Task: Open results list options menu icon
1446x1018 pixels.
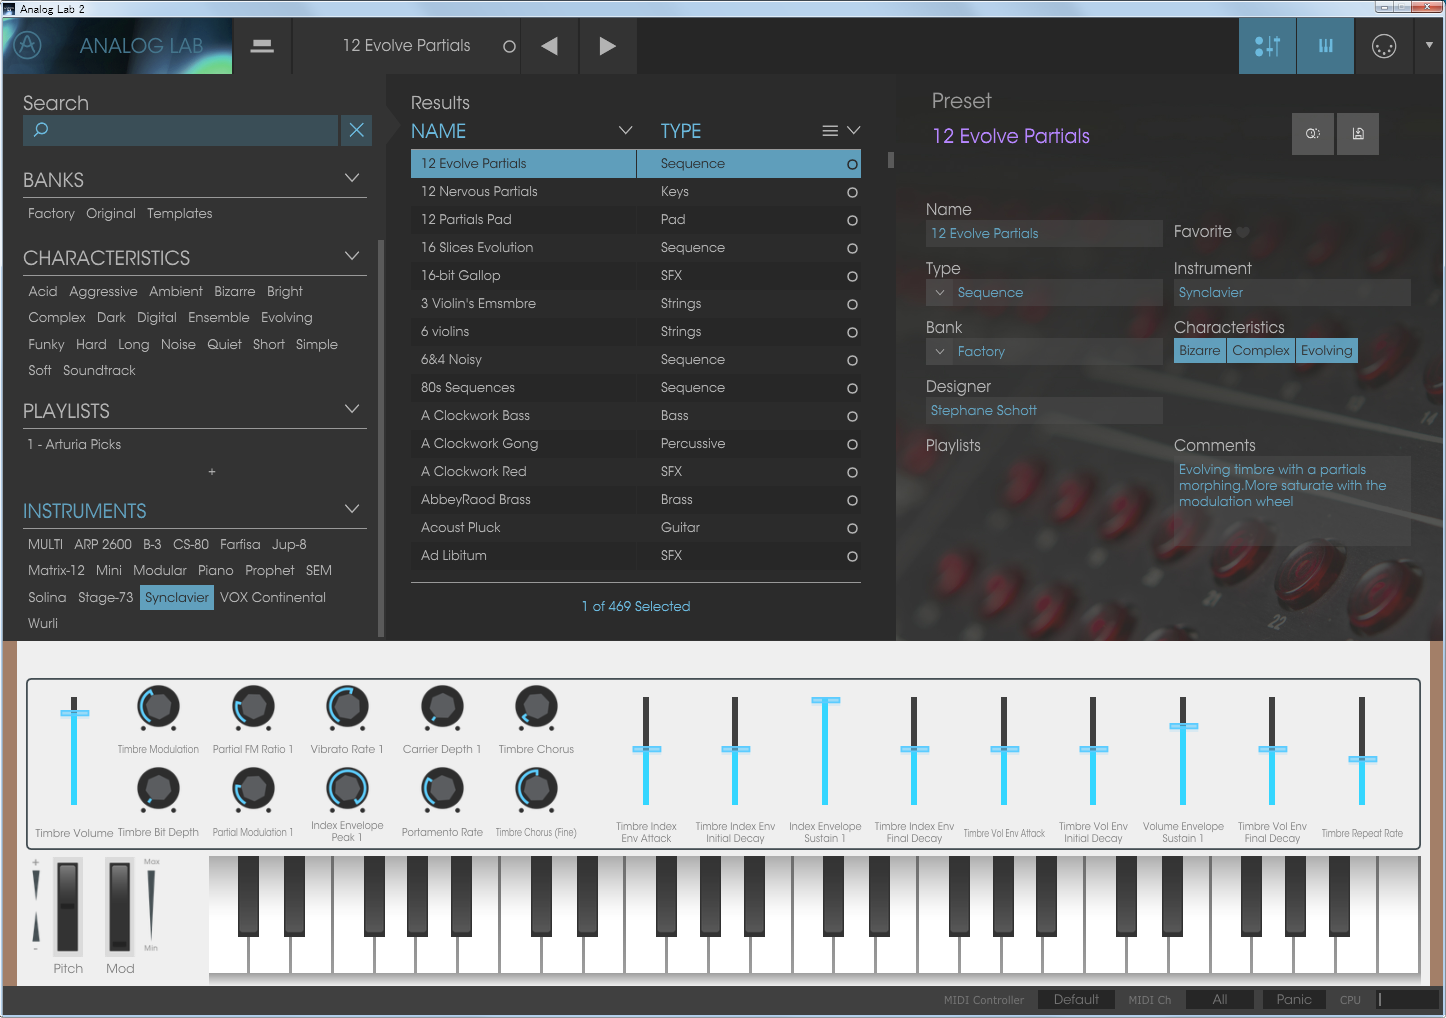Action: [830, 131]
